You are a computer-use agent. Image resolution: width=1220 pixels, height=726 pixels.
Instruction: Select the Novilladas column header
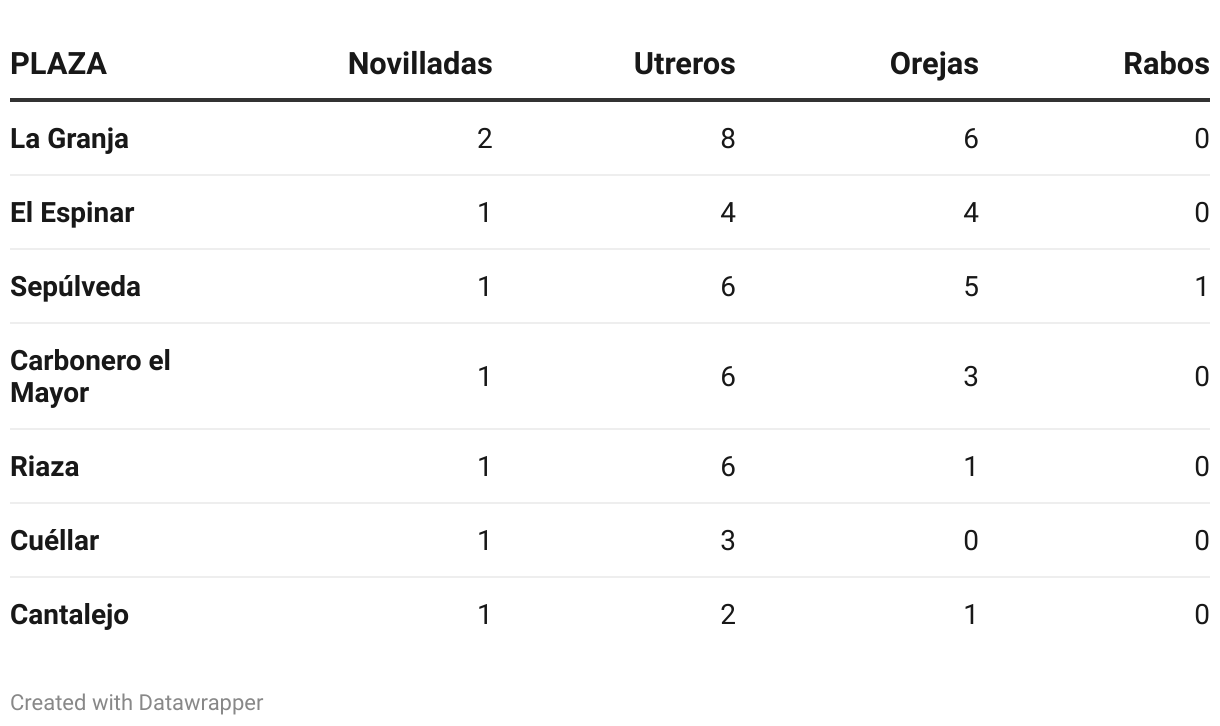tap(420, 64)
